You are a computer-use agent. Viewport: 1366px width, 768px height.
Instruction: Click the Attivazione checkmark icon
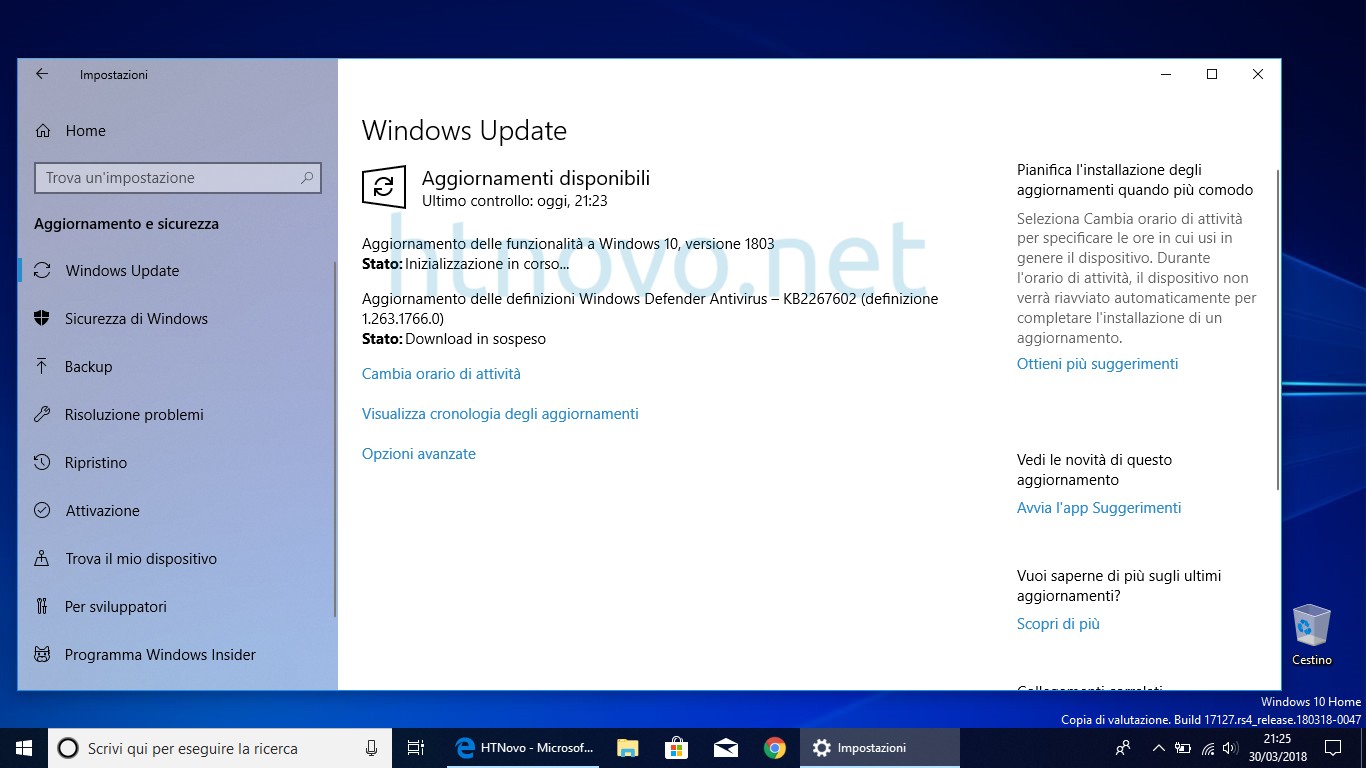pyautogui.click(x=41, y=510)
